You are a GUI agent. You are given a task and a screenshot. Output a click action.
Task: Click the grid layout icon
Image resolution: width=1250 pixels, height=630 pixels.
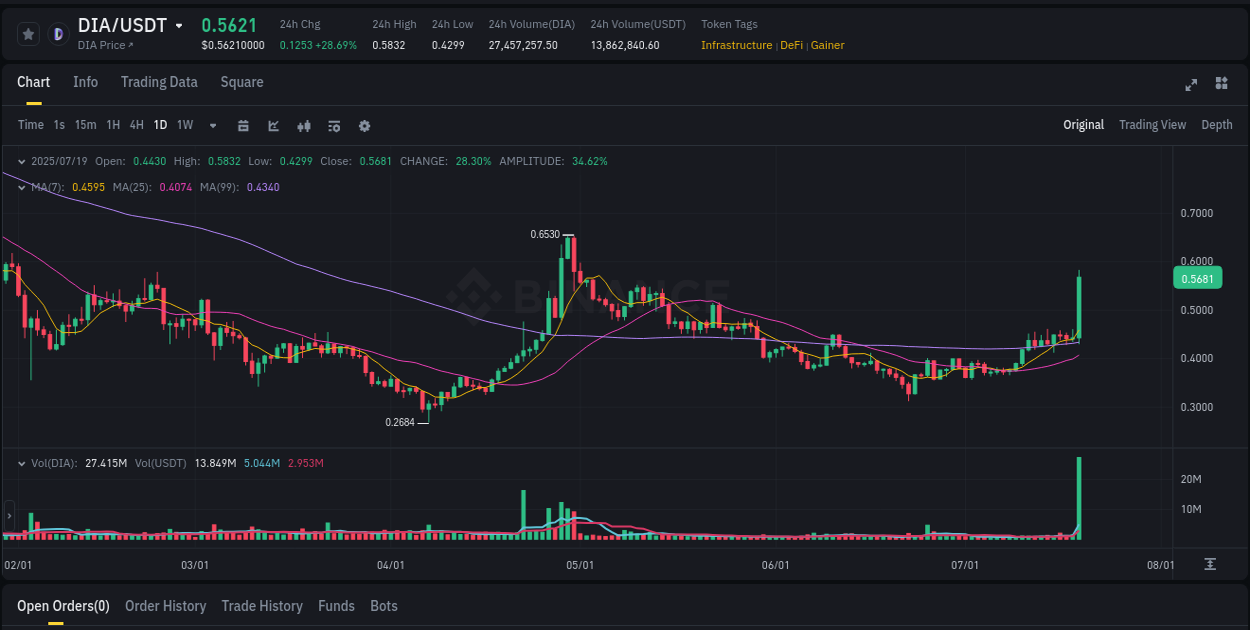[x=1222, y=85]
